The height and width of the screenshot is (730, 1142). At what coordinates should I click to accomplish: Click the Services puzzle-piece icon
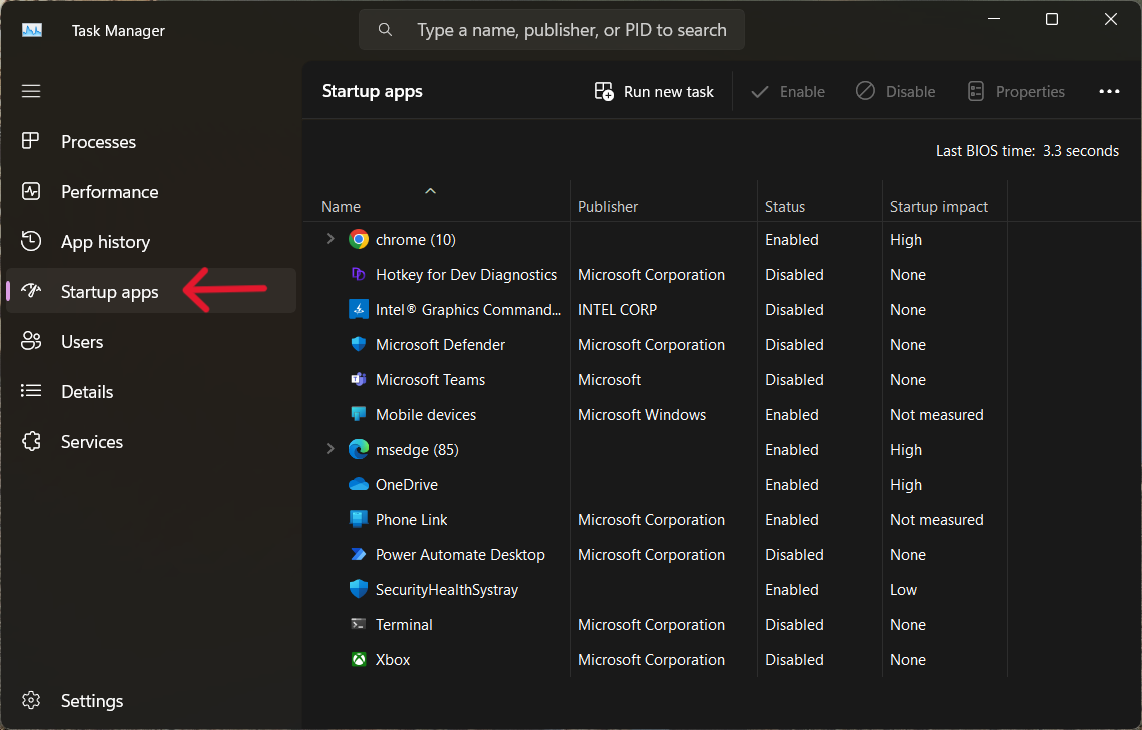tap(31, 441)
